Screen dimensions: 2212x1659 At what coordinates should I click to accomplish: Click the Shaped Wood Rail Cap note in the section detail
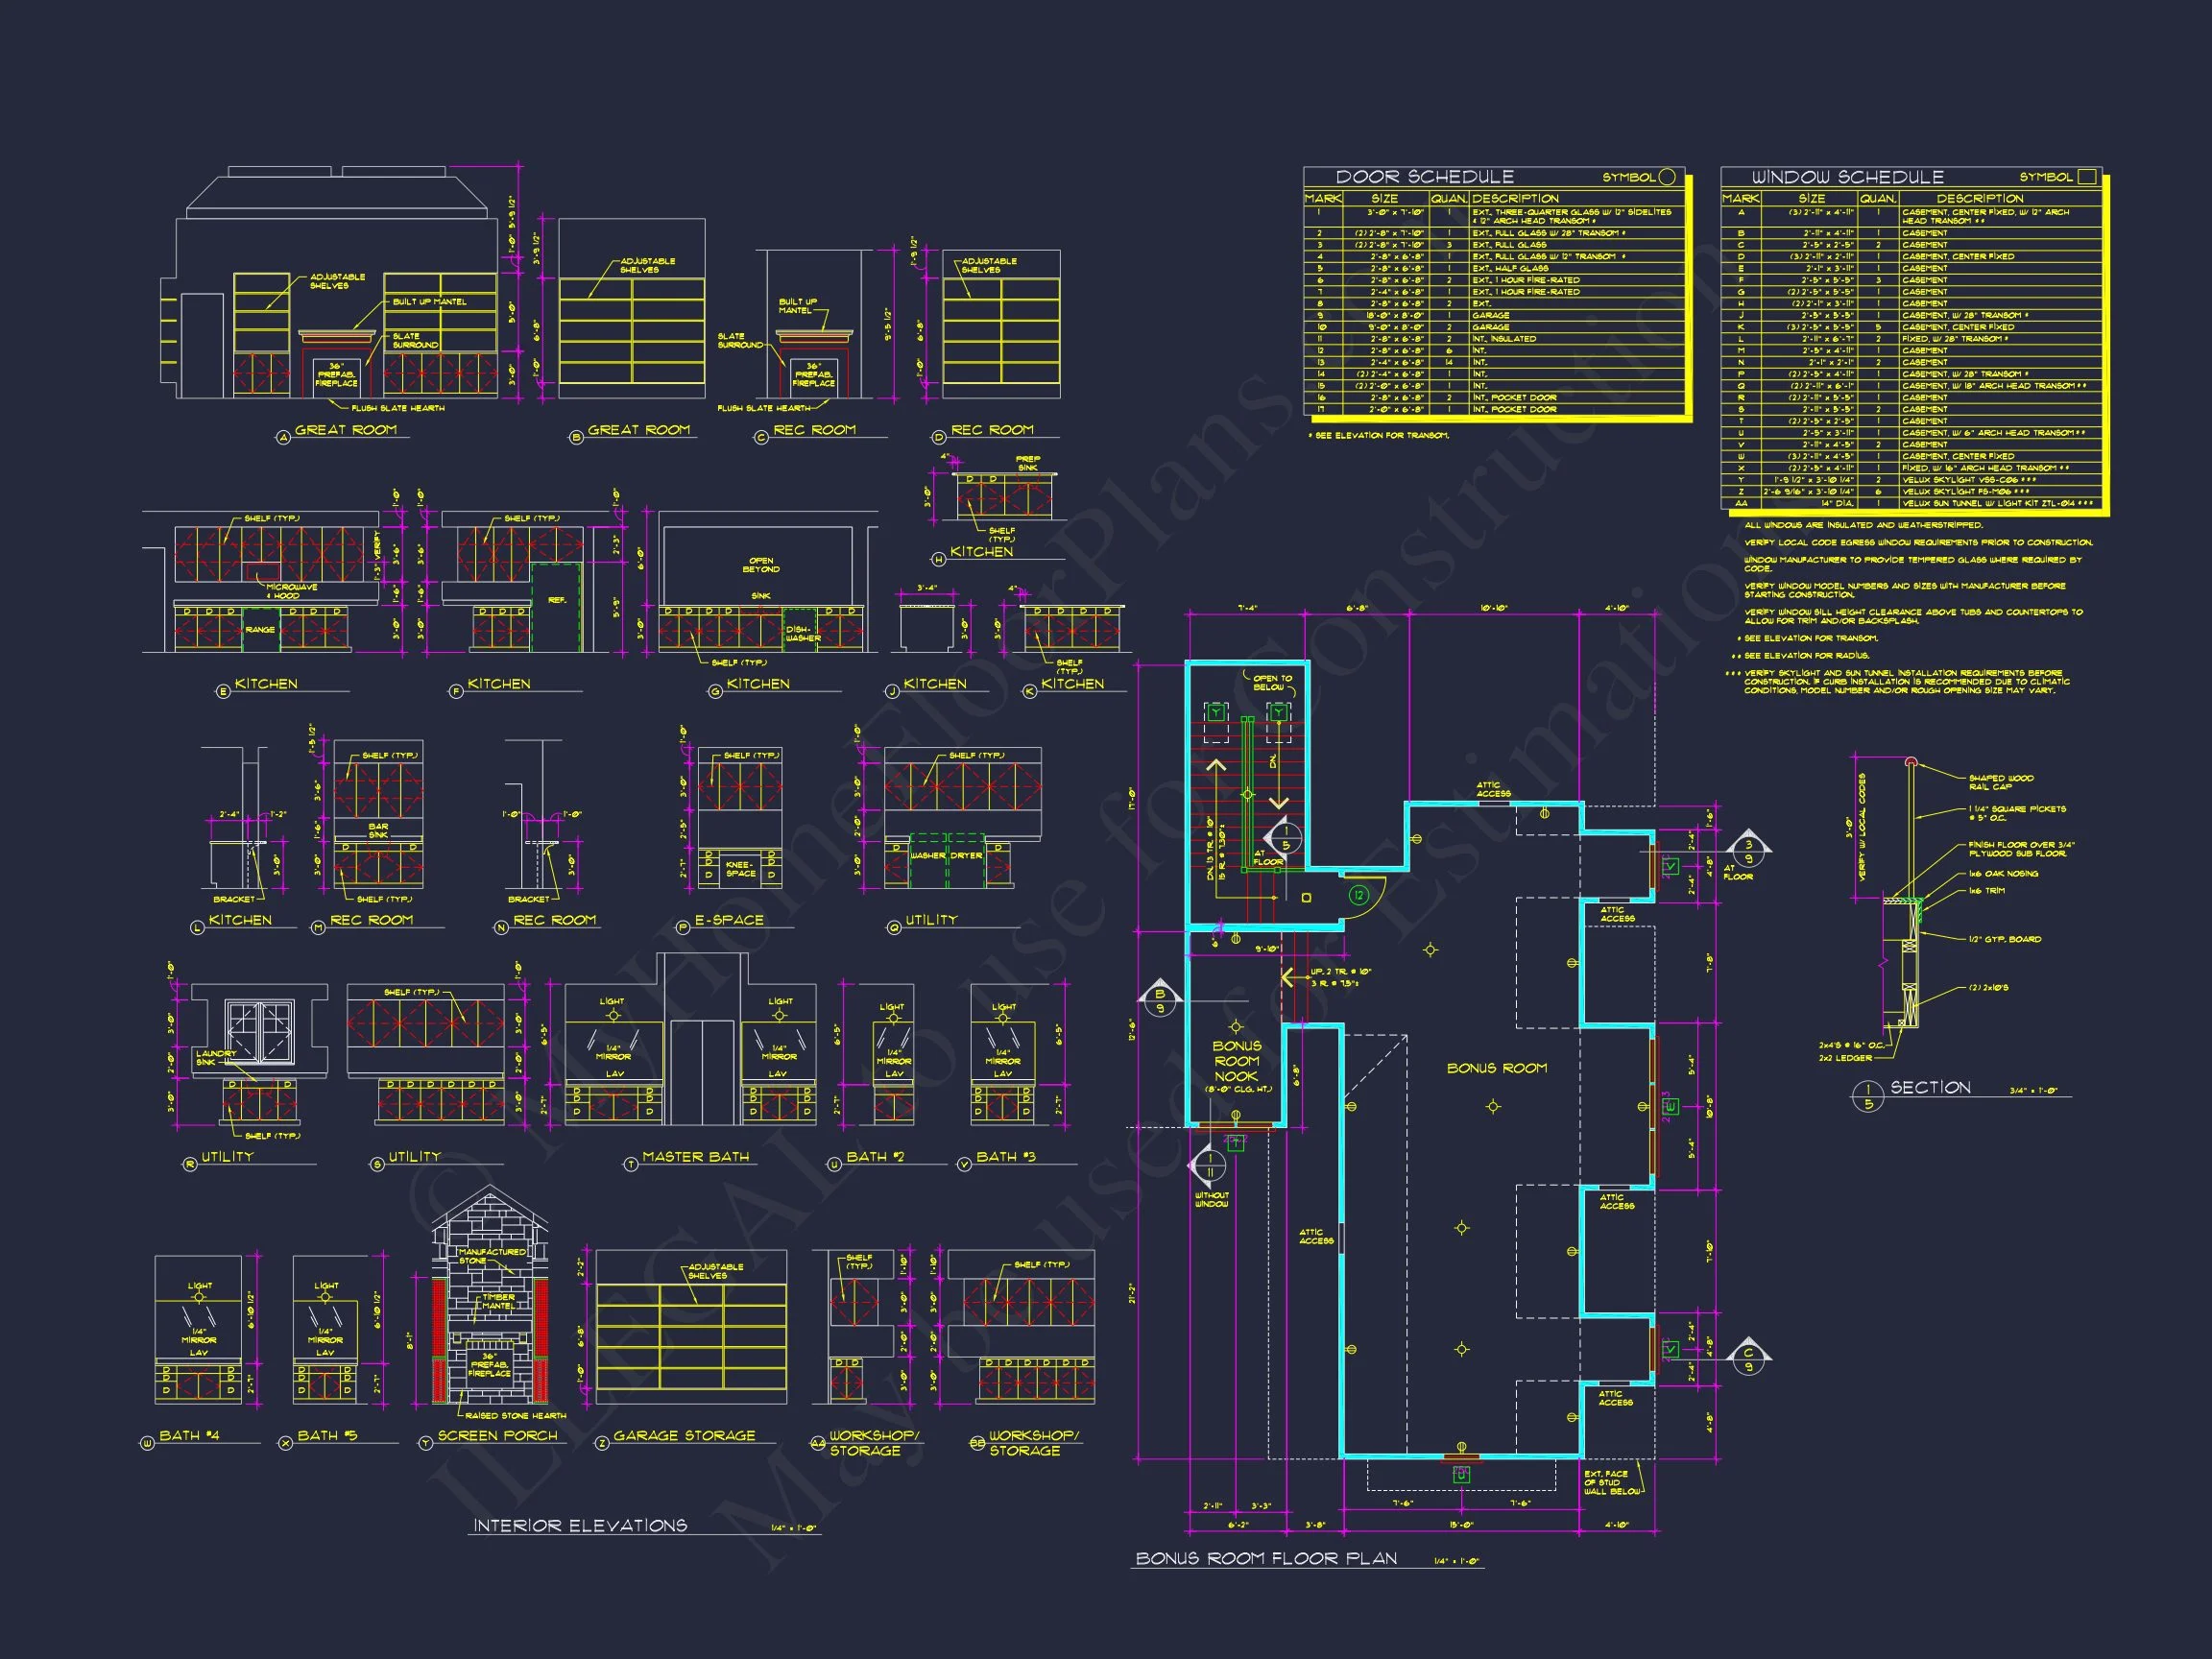(2000, 782)
